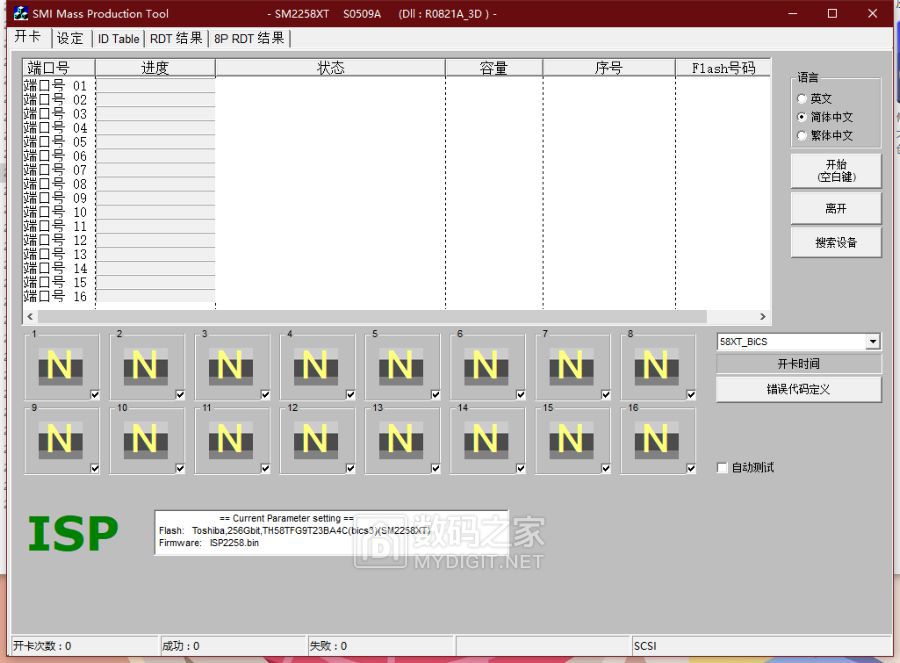Open the 58XT_BICS dropdown list
900x663 pixels.
pos(873,342)
